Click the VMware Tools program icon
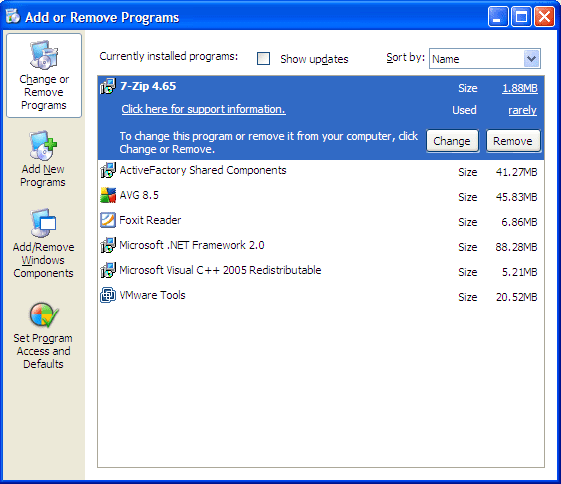The image size is (561, 484). [x=108, y=295]
